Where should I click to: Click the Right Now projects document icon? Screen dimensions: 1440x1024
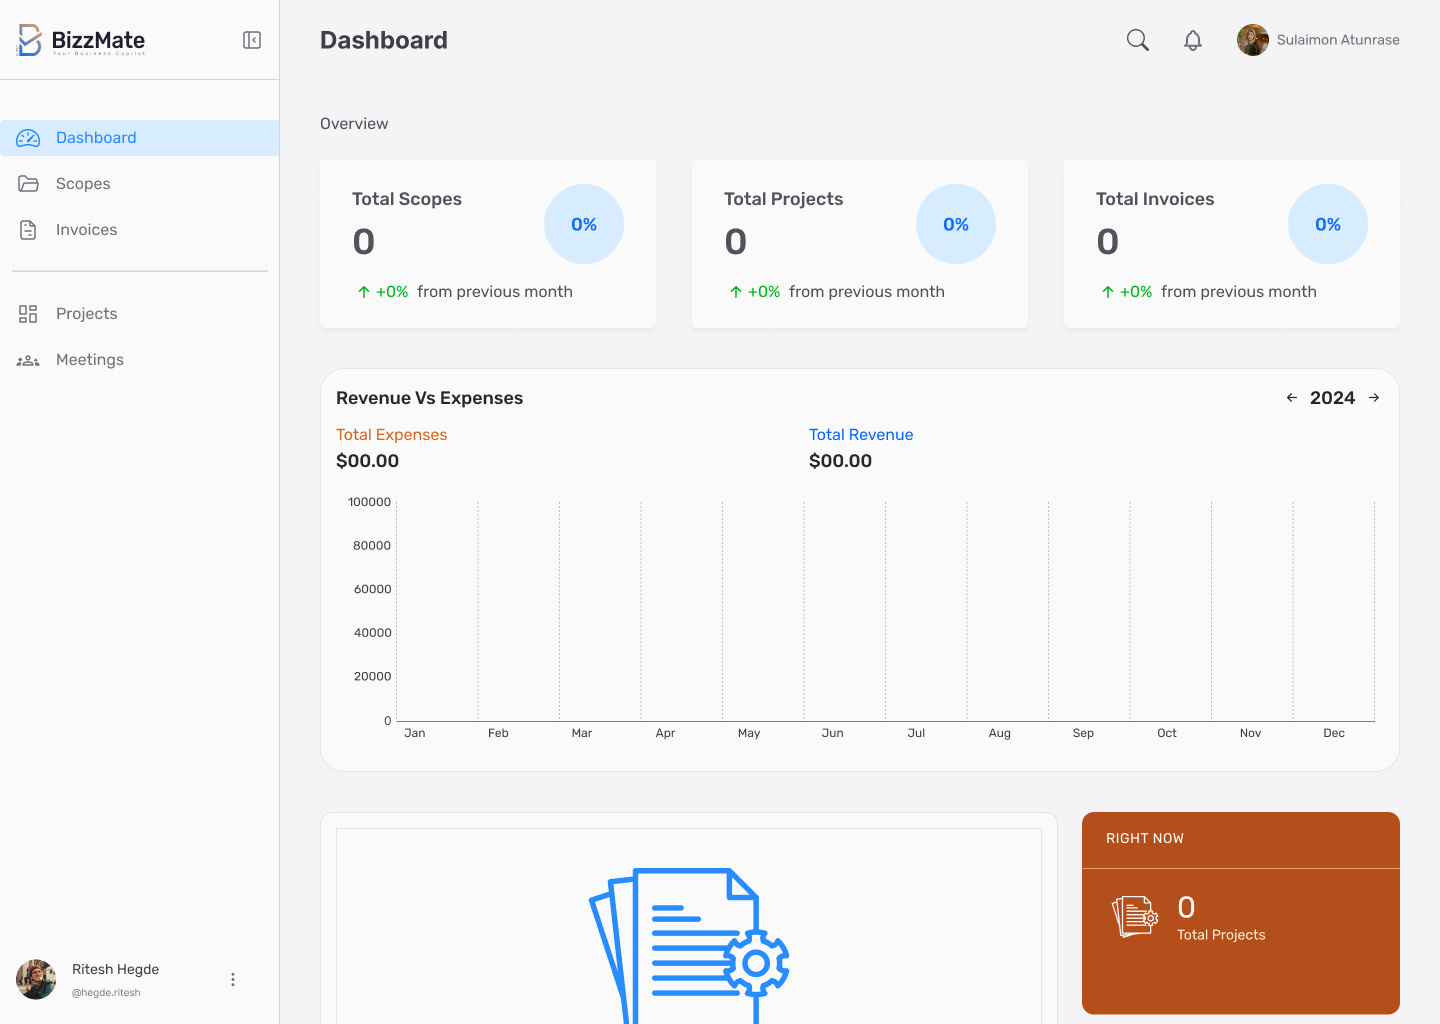point(1135,917)
